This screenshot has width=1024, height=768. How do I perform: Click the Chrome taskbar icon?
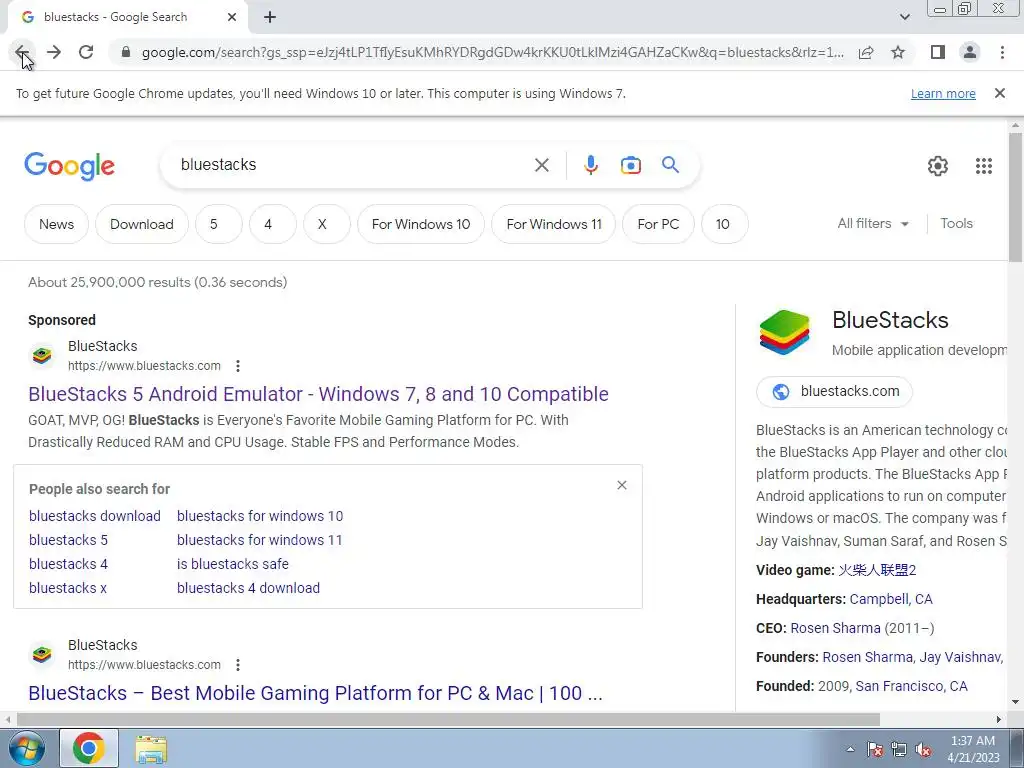tap(89, 748)
